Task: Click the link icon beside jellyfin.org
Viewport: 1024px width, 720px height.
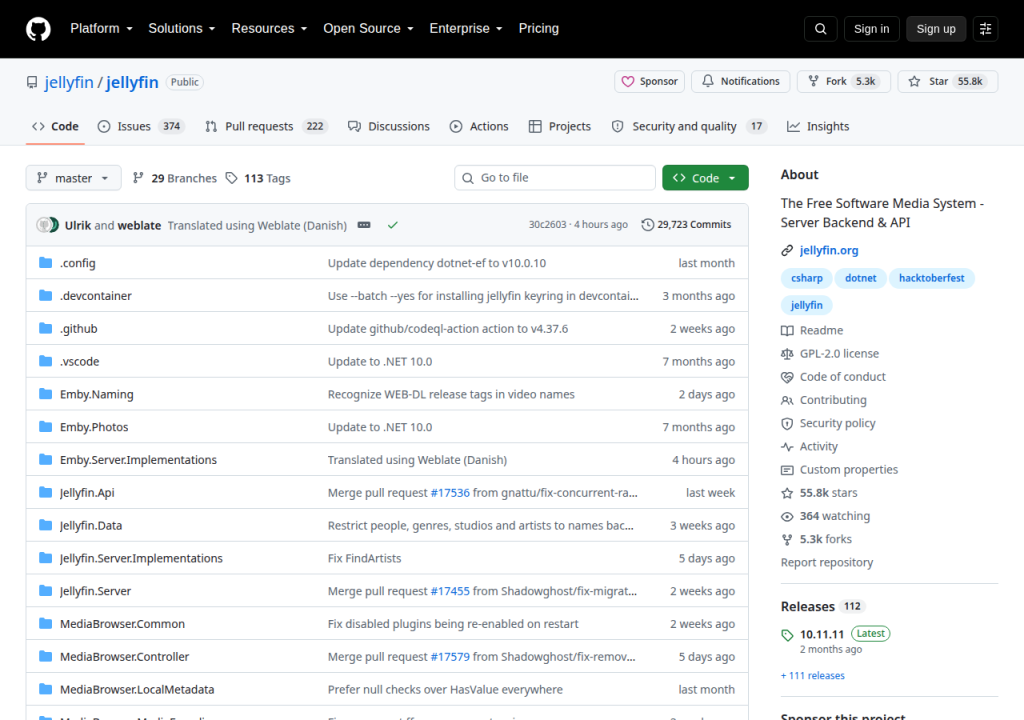Action: (787, 250)
